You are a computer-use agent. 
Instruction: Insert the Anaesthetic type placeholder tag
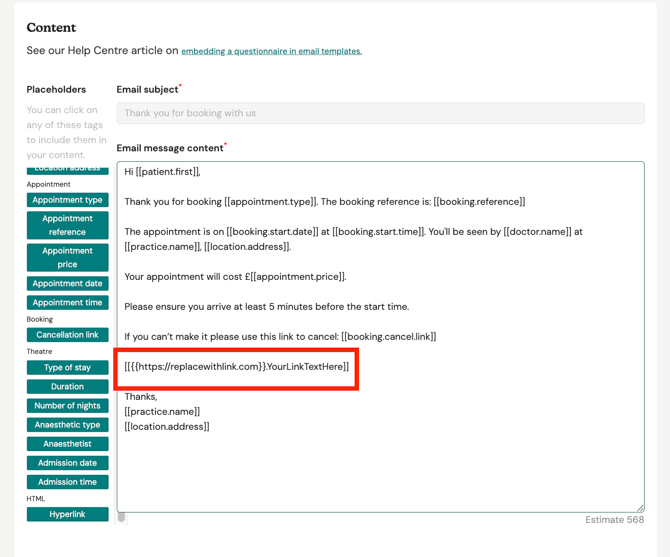pos(67,425)
